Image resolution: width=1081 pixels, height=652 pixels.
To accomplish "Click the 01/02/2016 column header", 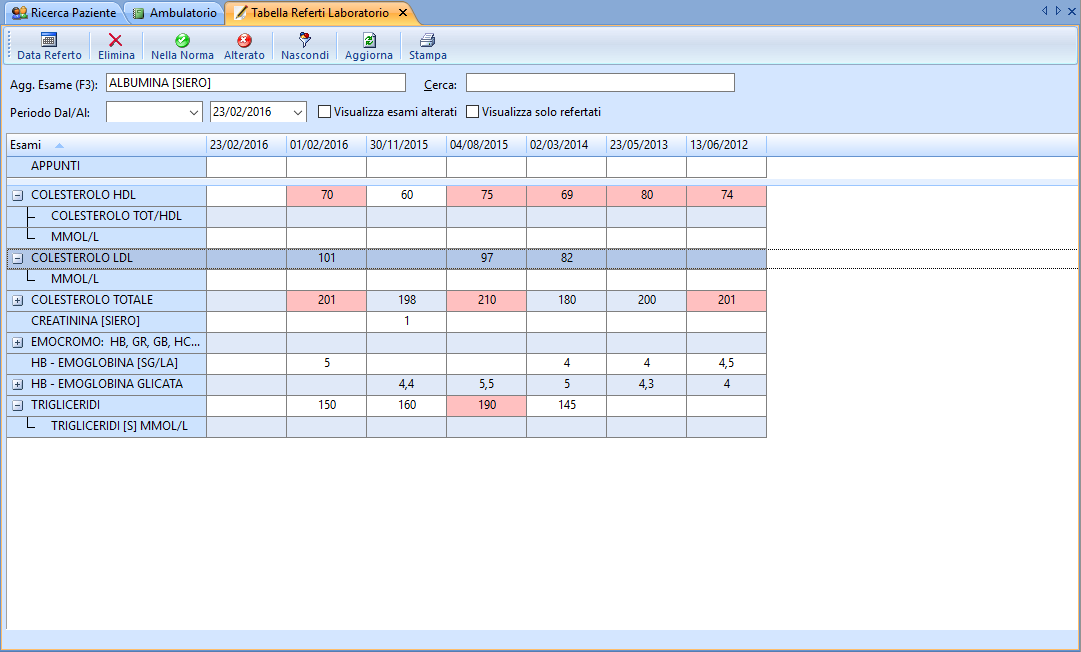I will click(x=327, y=145).
